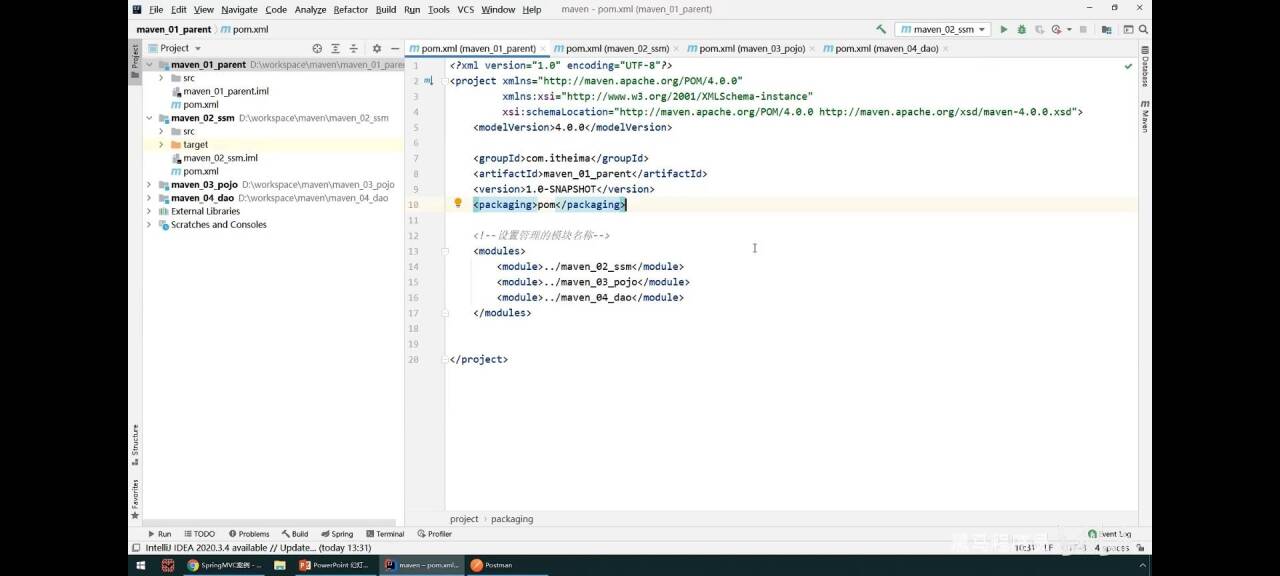The height and width of the screenshot is (576, 1280).
Task: Click the yellow lightbulb intention icon
Action: [458, 203]
